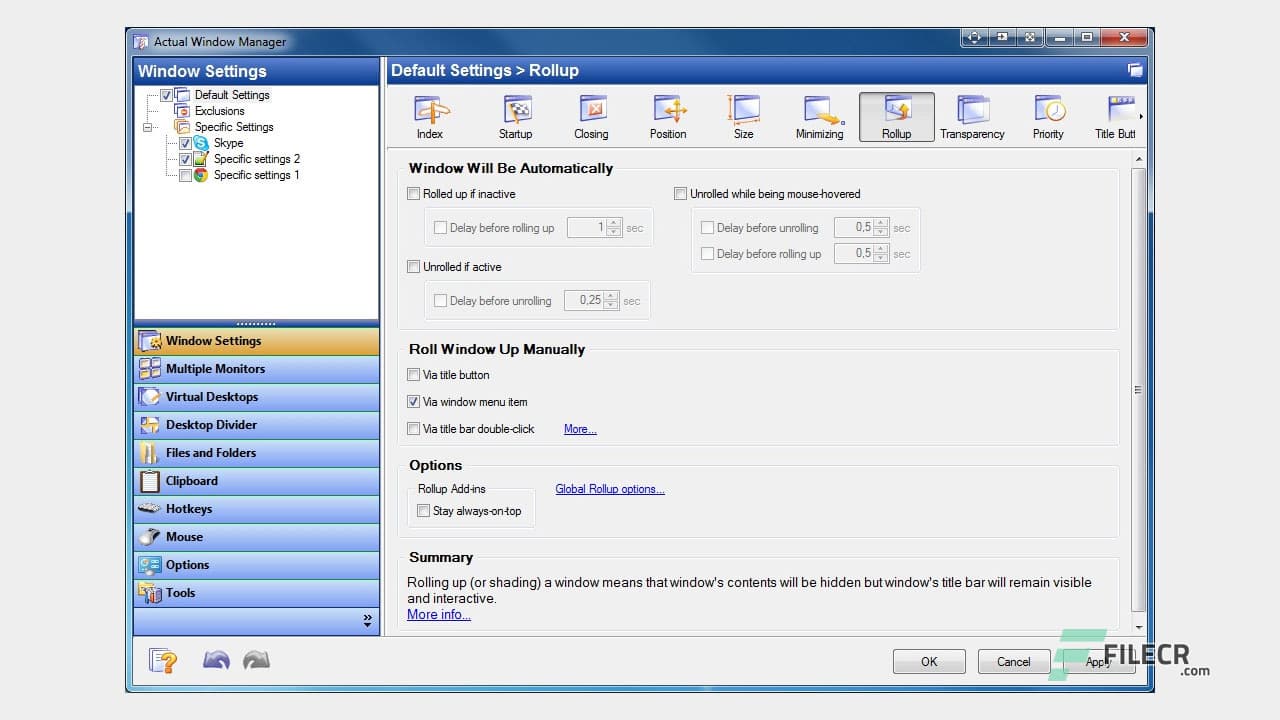Open the Minimizing settings icon
This screenshot has height=720, width=1280.
pos(819,115)
